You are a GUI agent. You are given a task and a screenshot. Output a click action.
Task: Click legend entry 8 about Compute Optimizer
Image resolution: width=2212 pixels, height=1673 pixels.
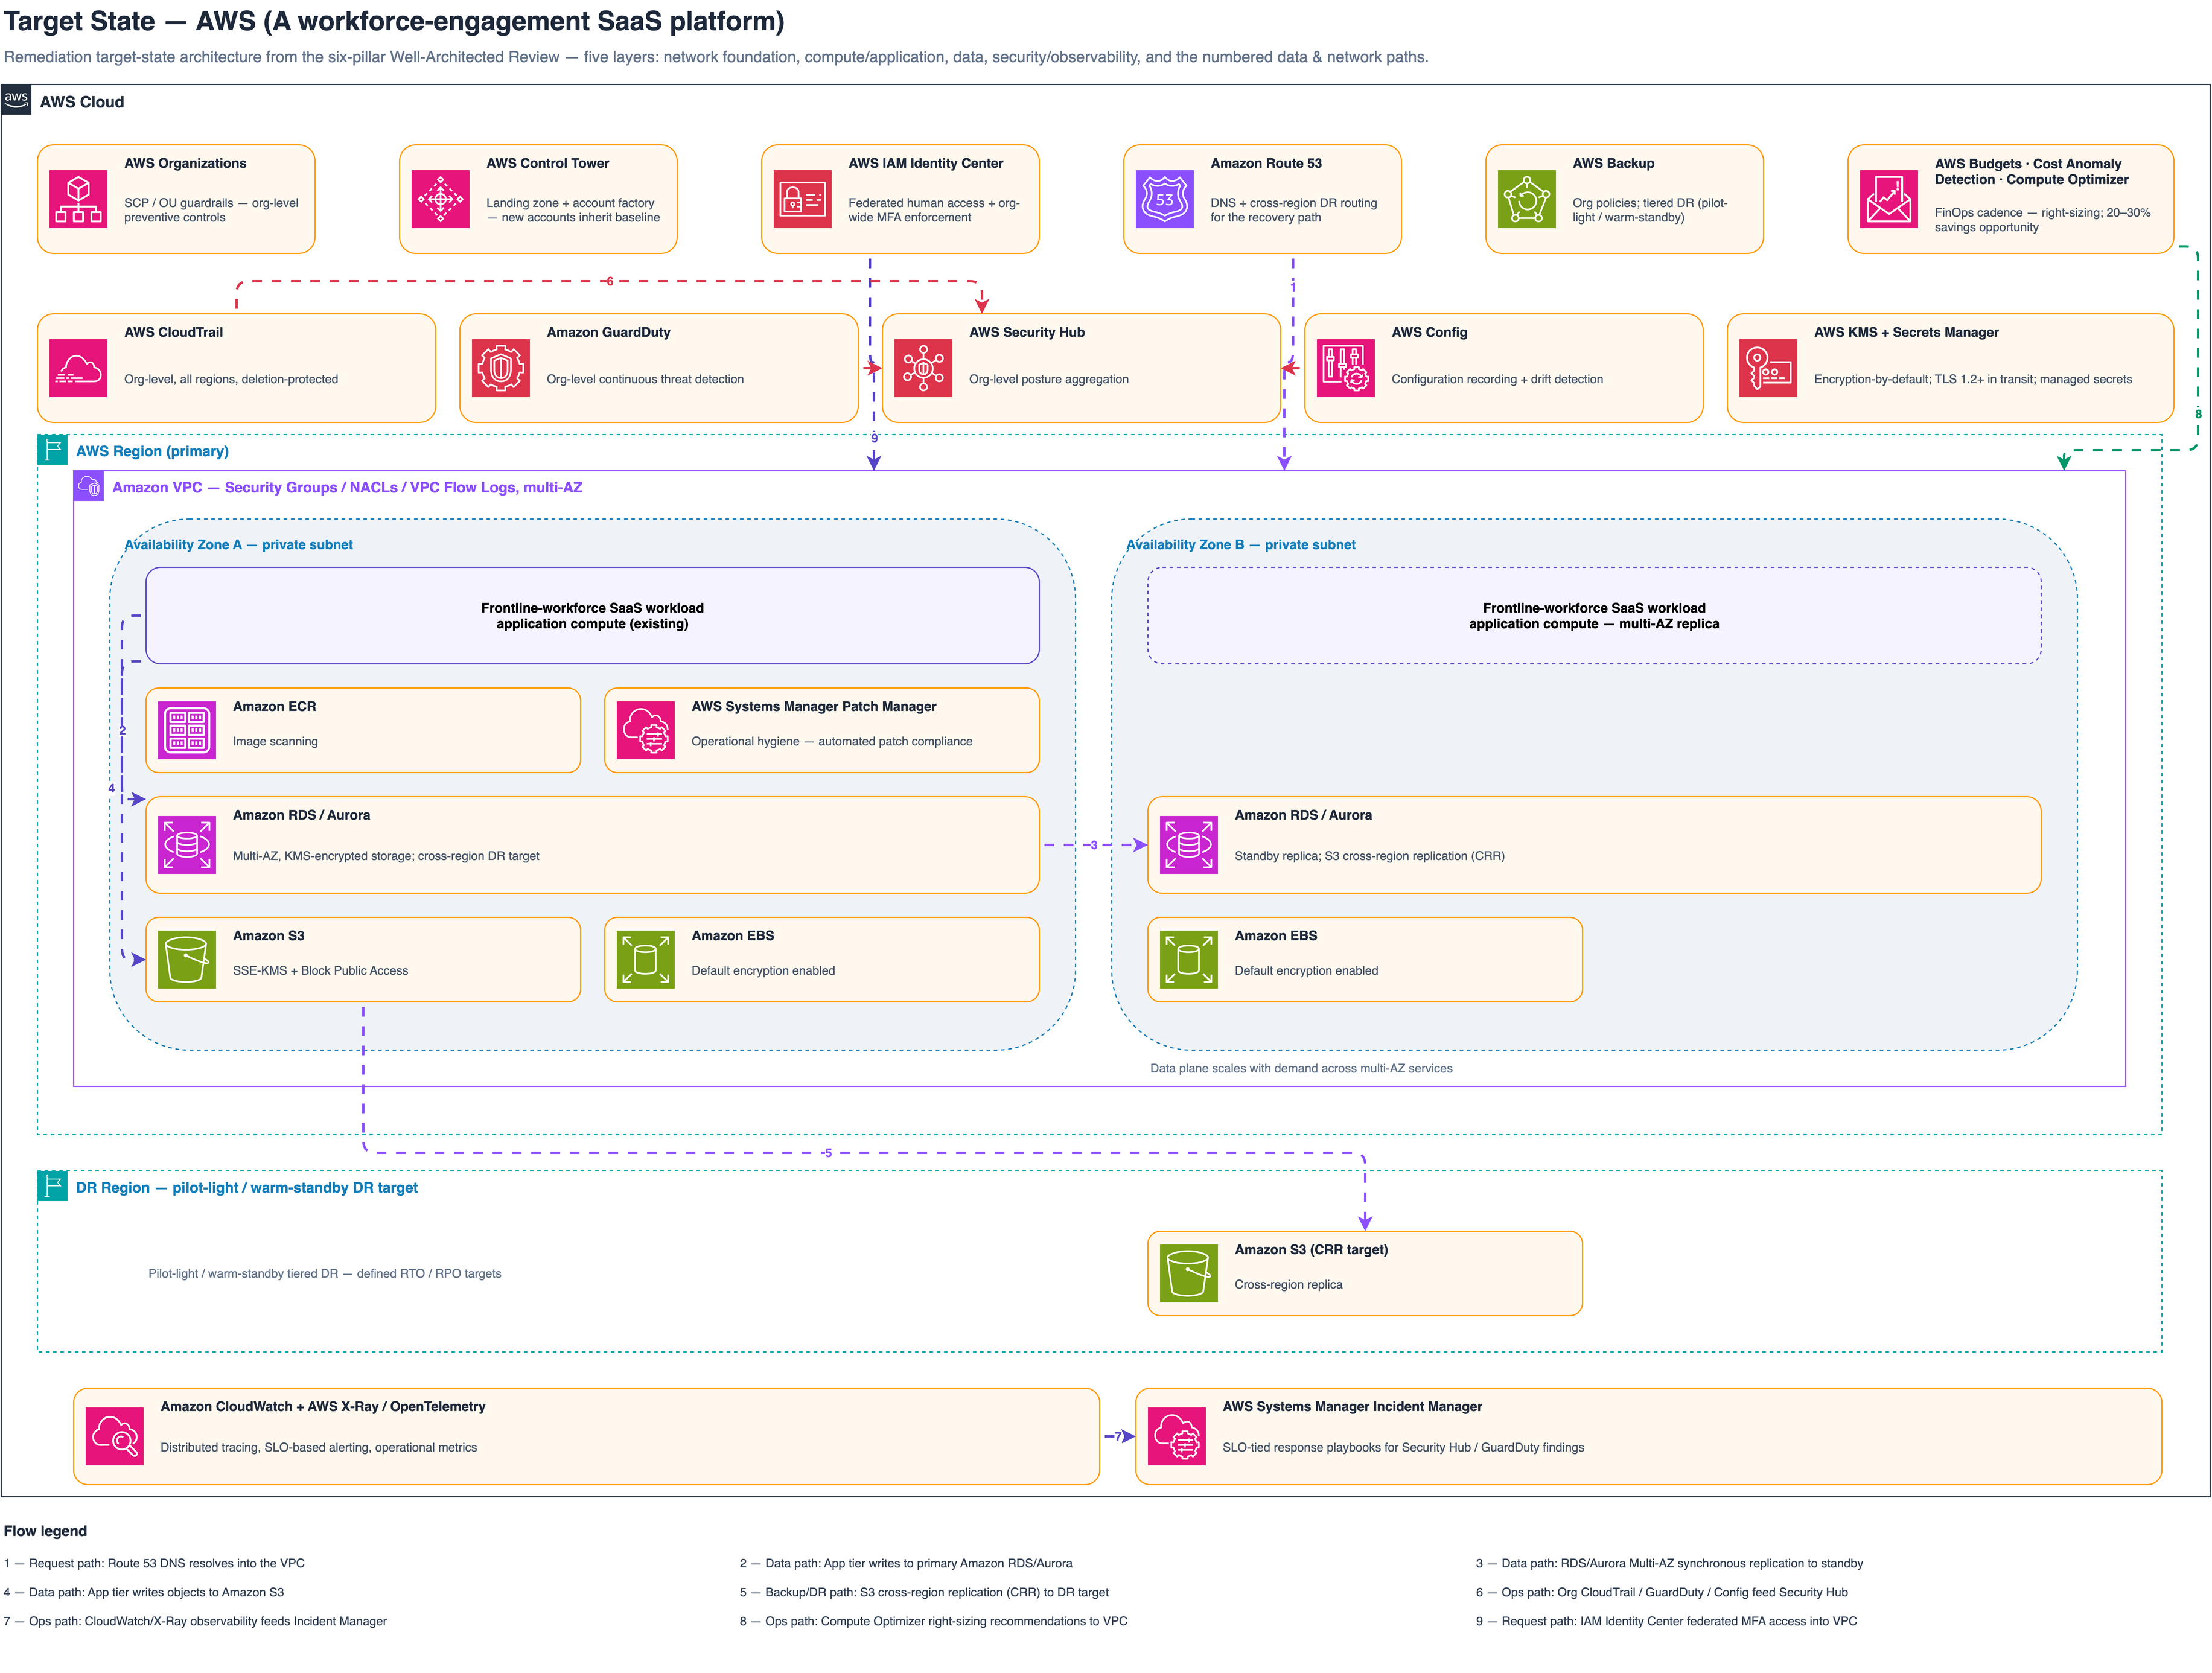(x=934, y=1621)
